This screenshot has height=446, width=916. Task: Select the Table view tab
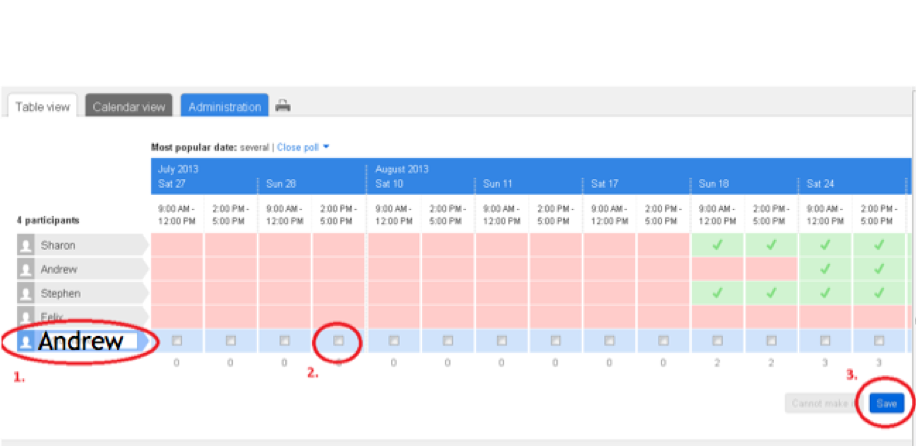click(41, 107)
